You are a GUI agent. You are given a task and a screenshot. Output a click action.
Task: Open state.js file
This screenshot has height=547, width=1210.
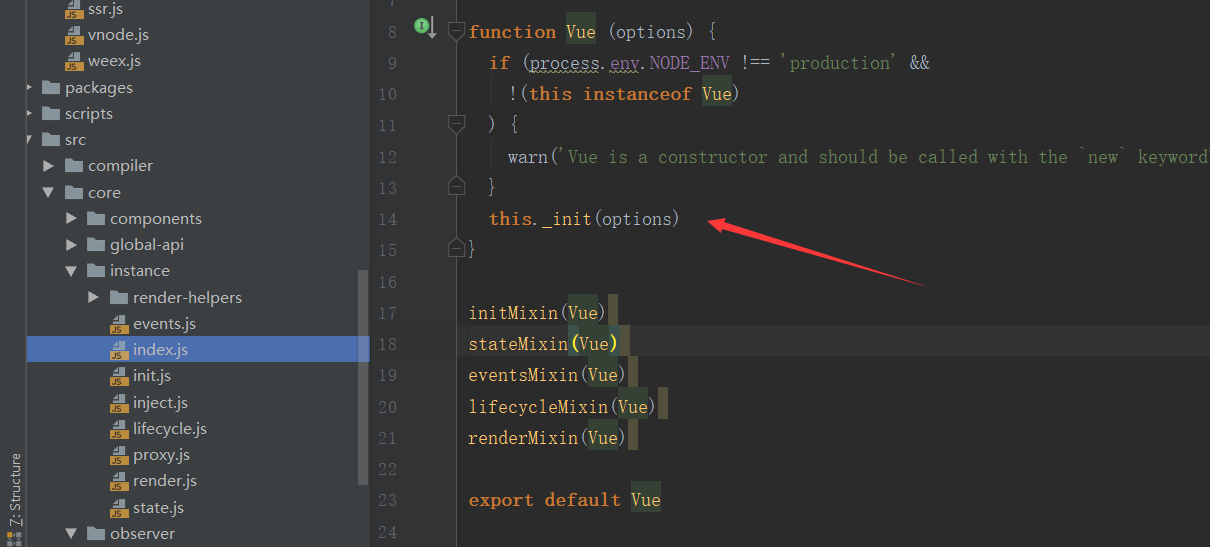tap(158, 508)
